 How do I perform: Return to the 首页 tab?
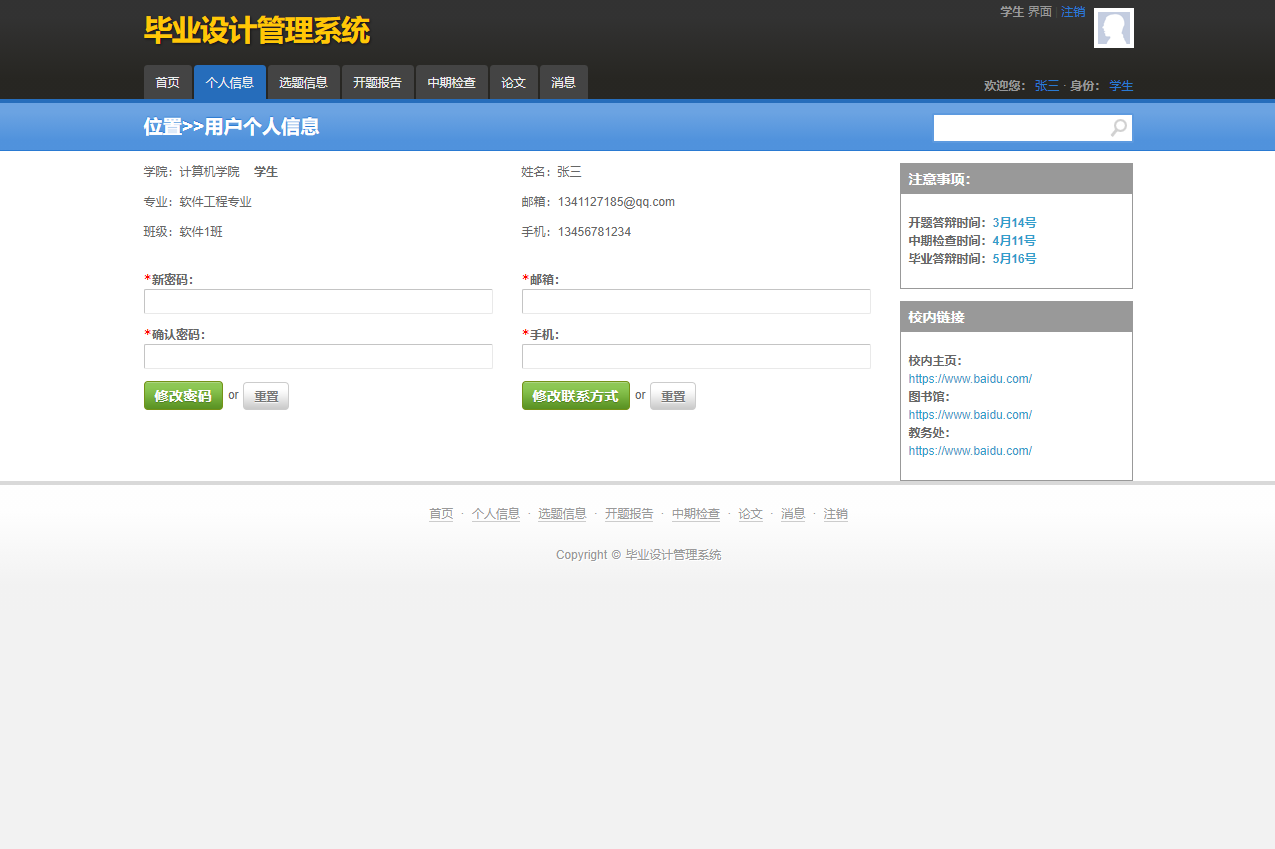coord(167,82)
